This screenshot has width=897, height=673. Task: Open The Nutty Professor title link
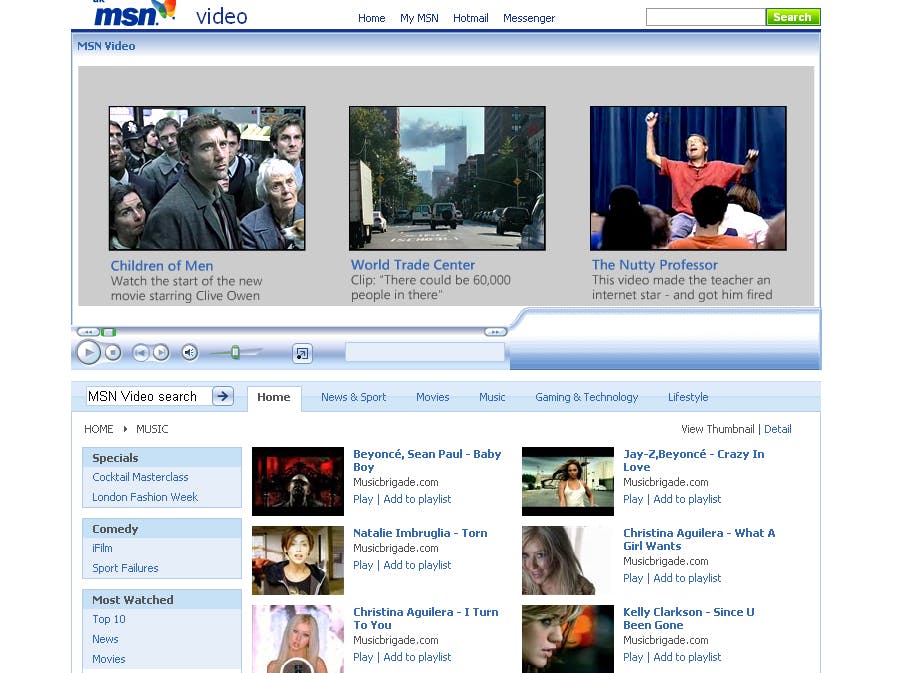[x=655, y=265]
